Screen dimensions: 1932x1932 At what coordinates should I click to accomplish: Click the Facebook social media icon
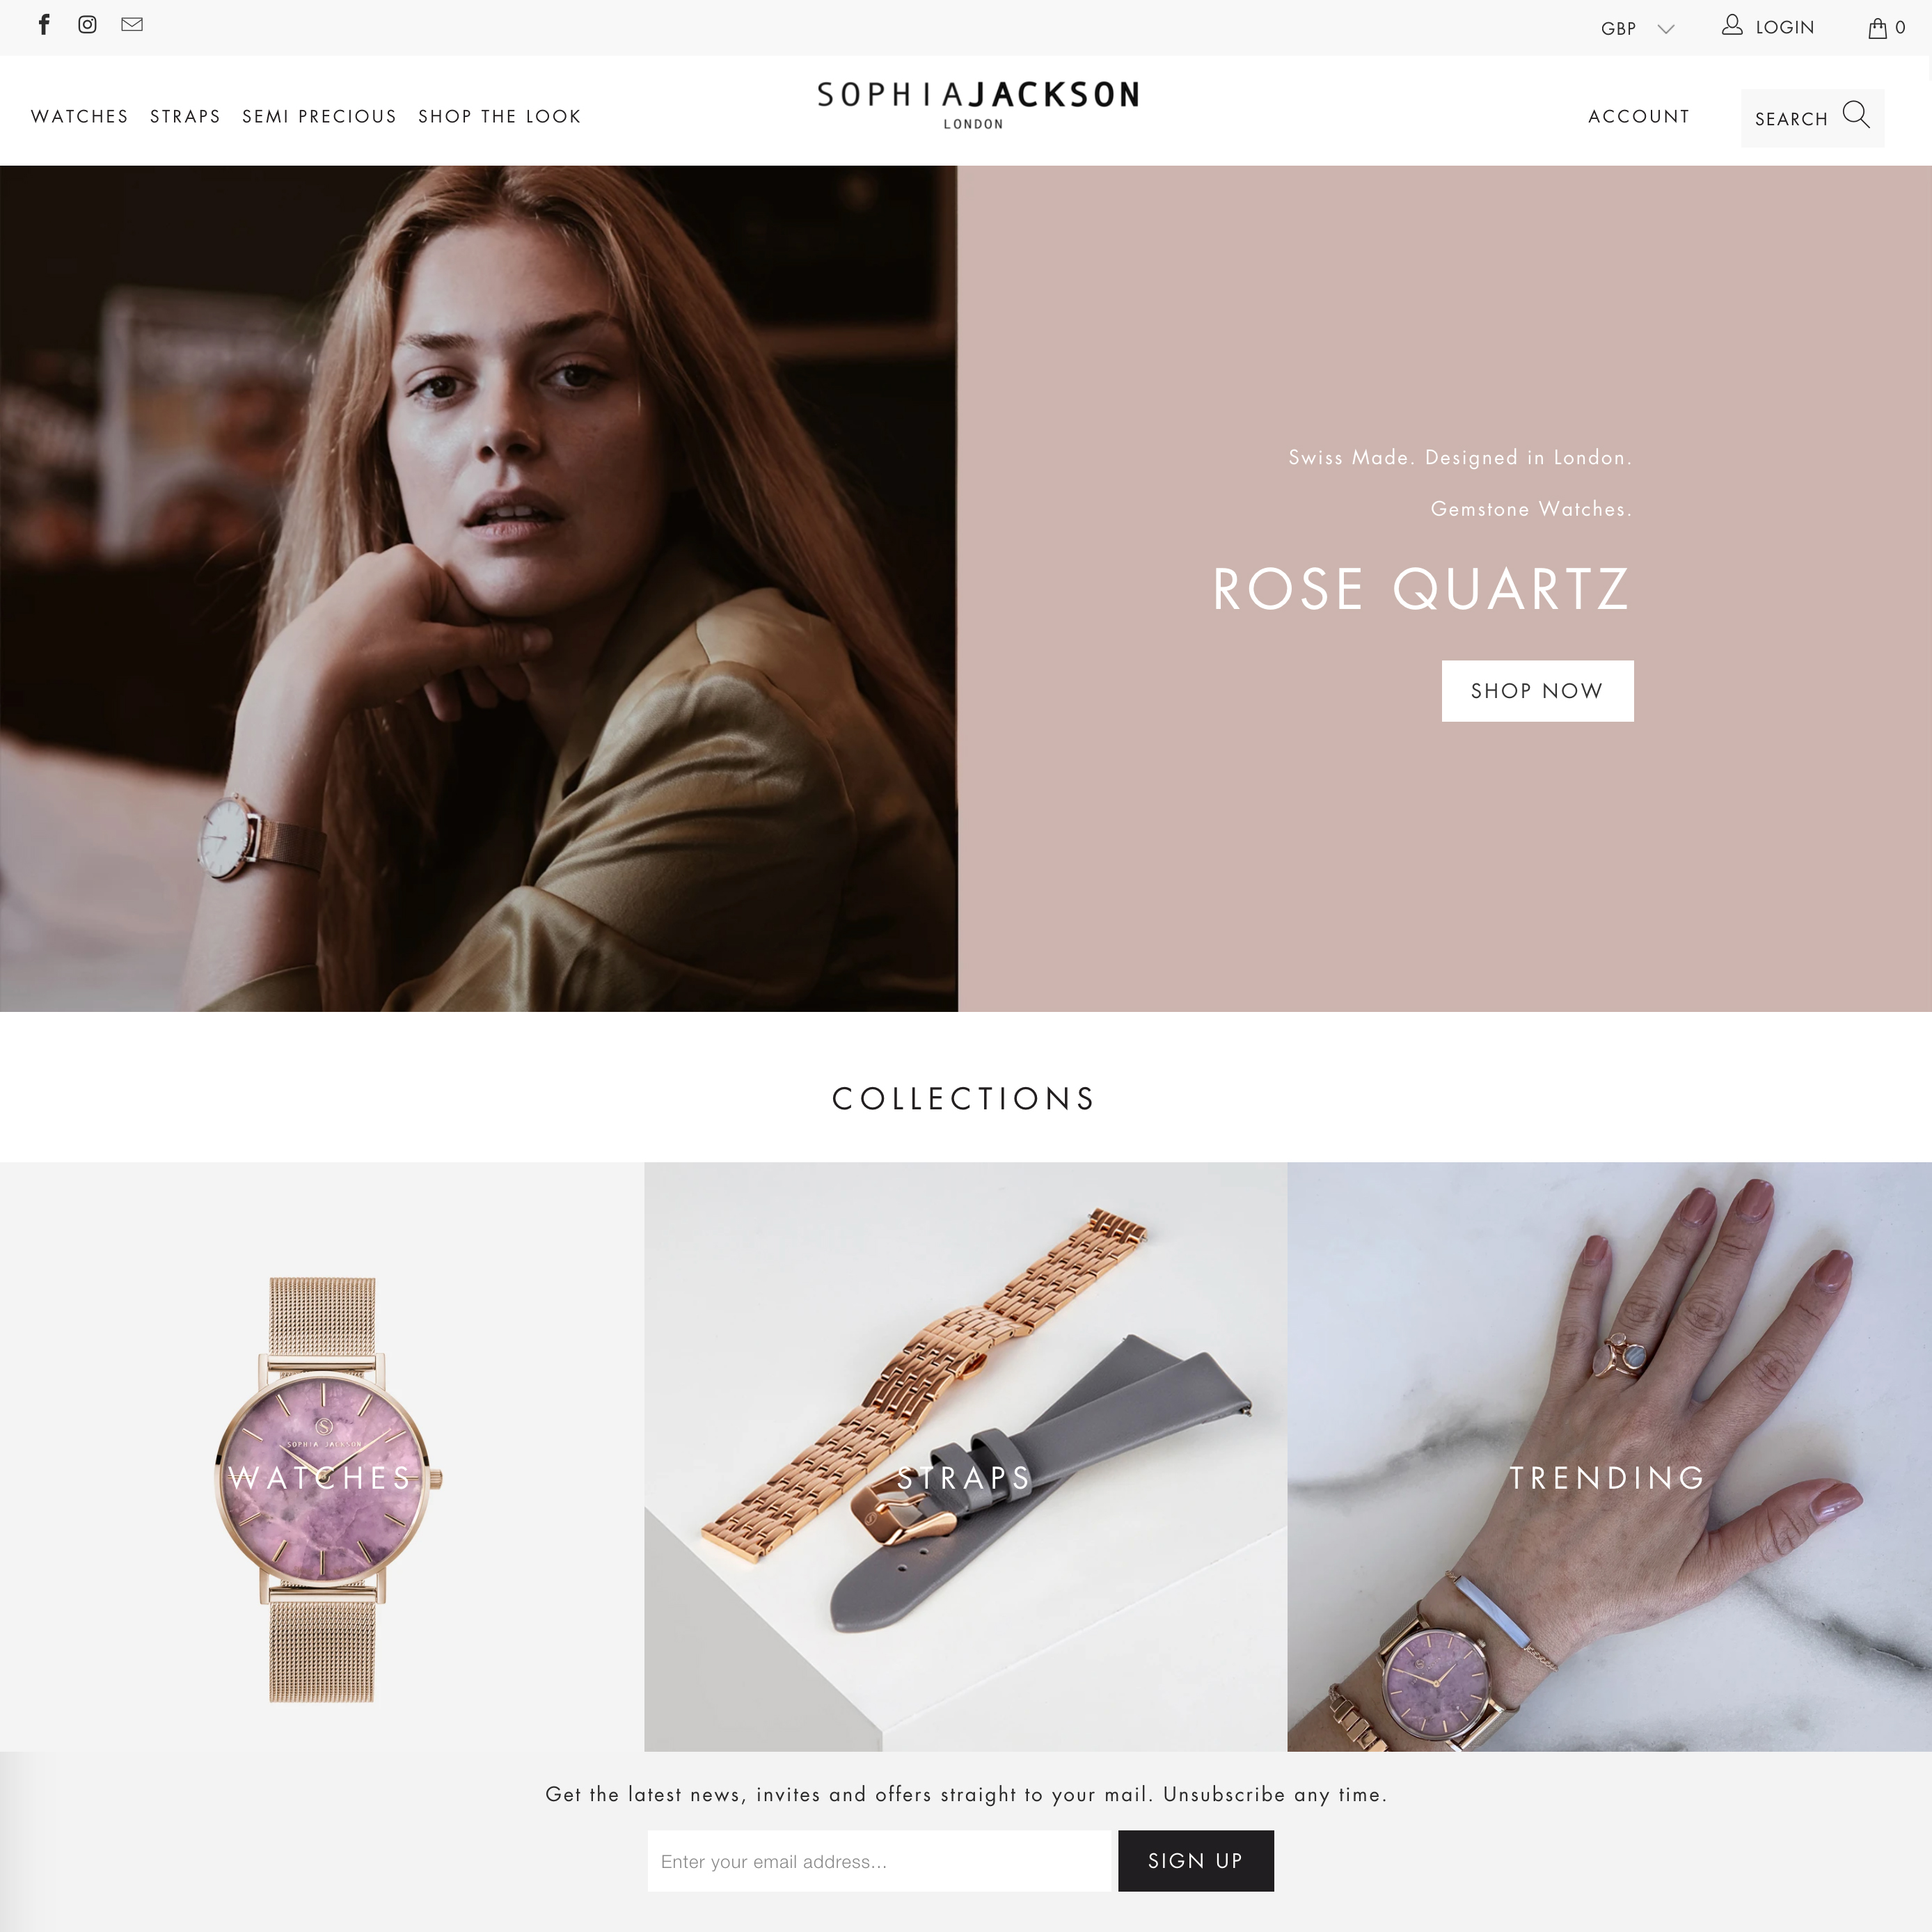[45, 25]
